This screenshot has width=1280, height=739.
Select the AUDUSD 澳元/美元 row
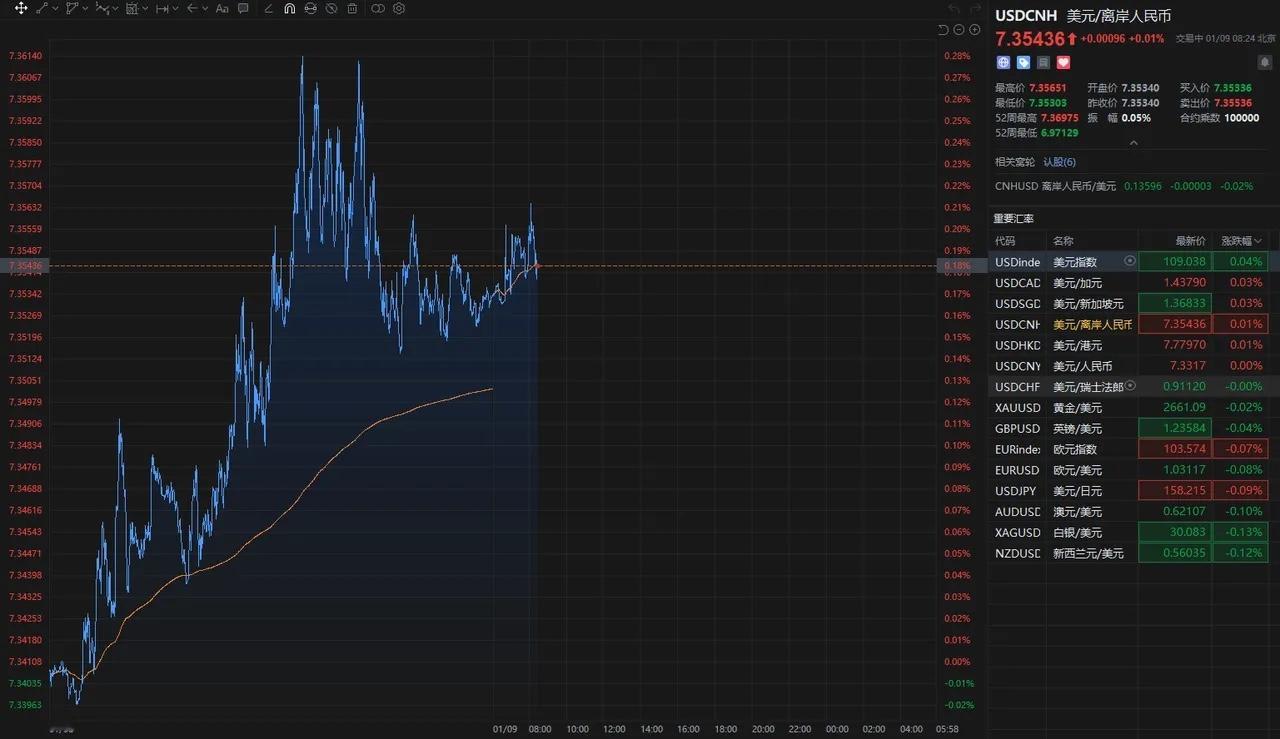click(1128, 511)
